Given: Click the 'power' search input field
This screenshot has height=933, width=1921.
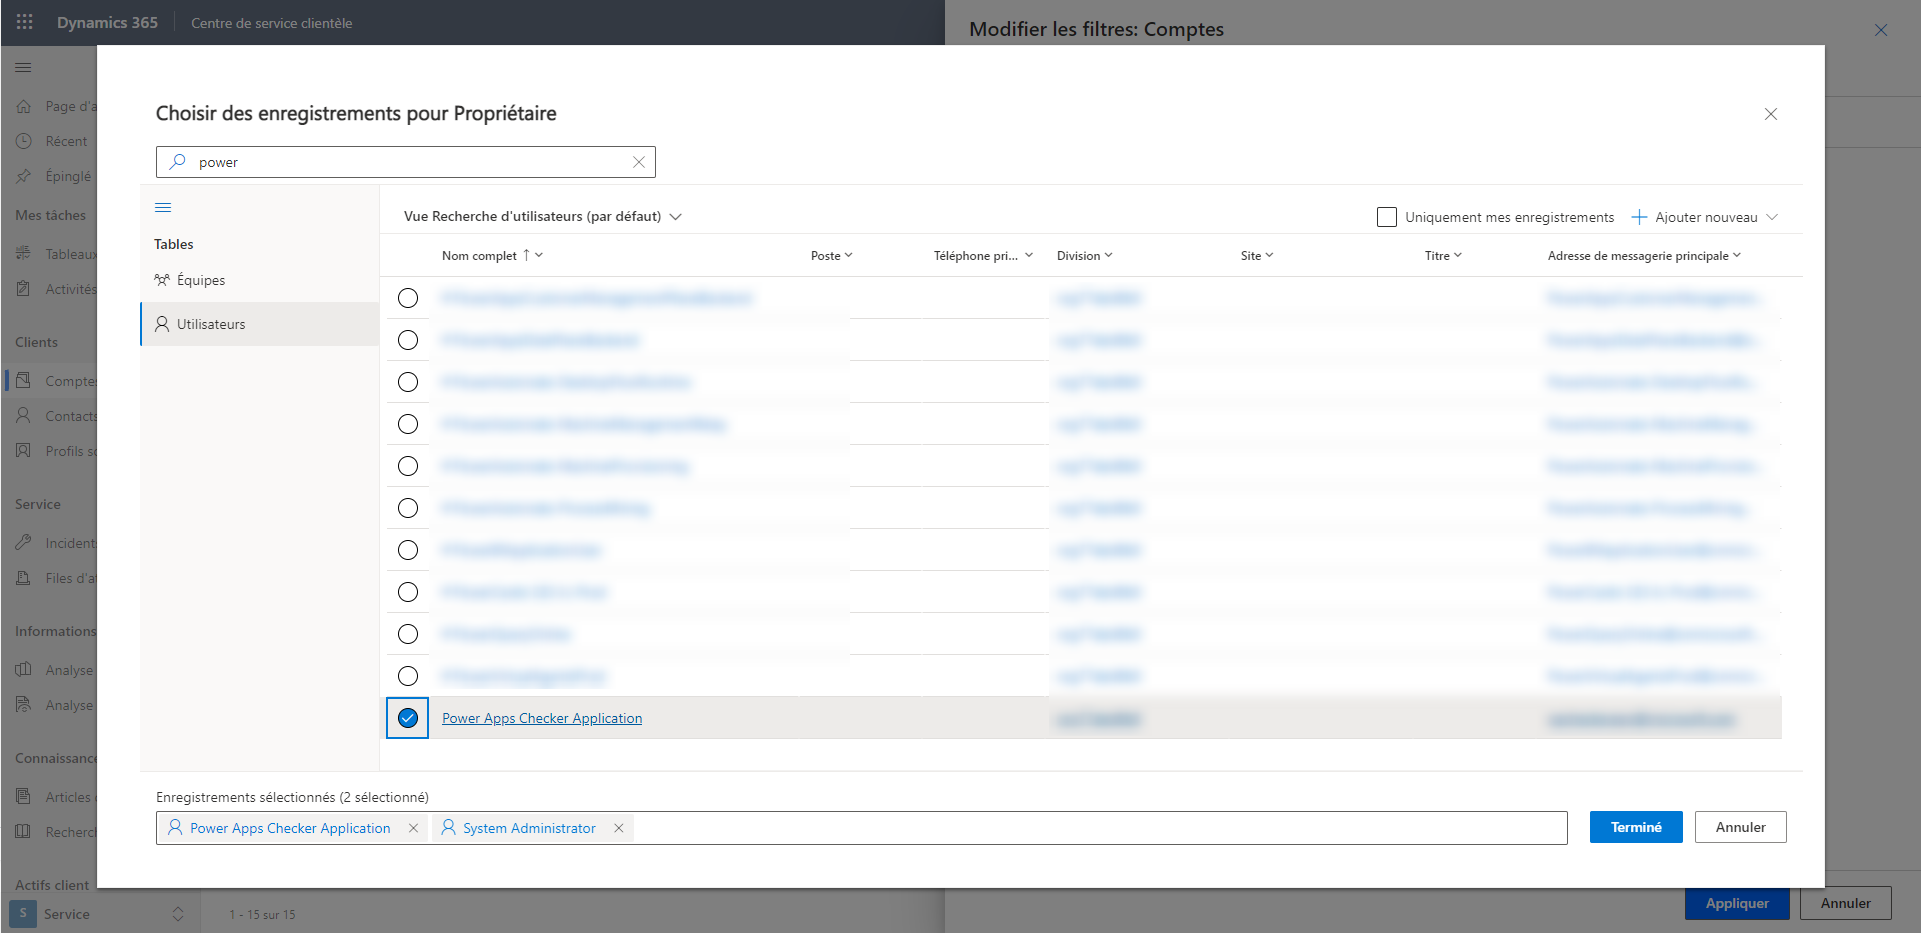Looking at the screenshot, I should coord(406,162).
